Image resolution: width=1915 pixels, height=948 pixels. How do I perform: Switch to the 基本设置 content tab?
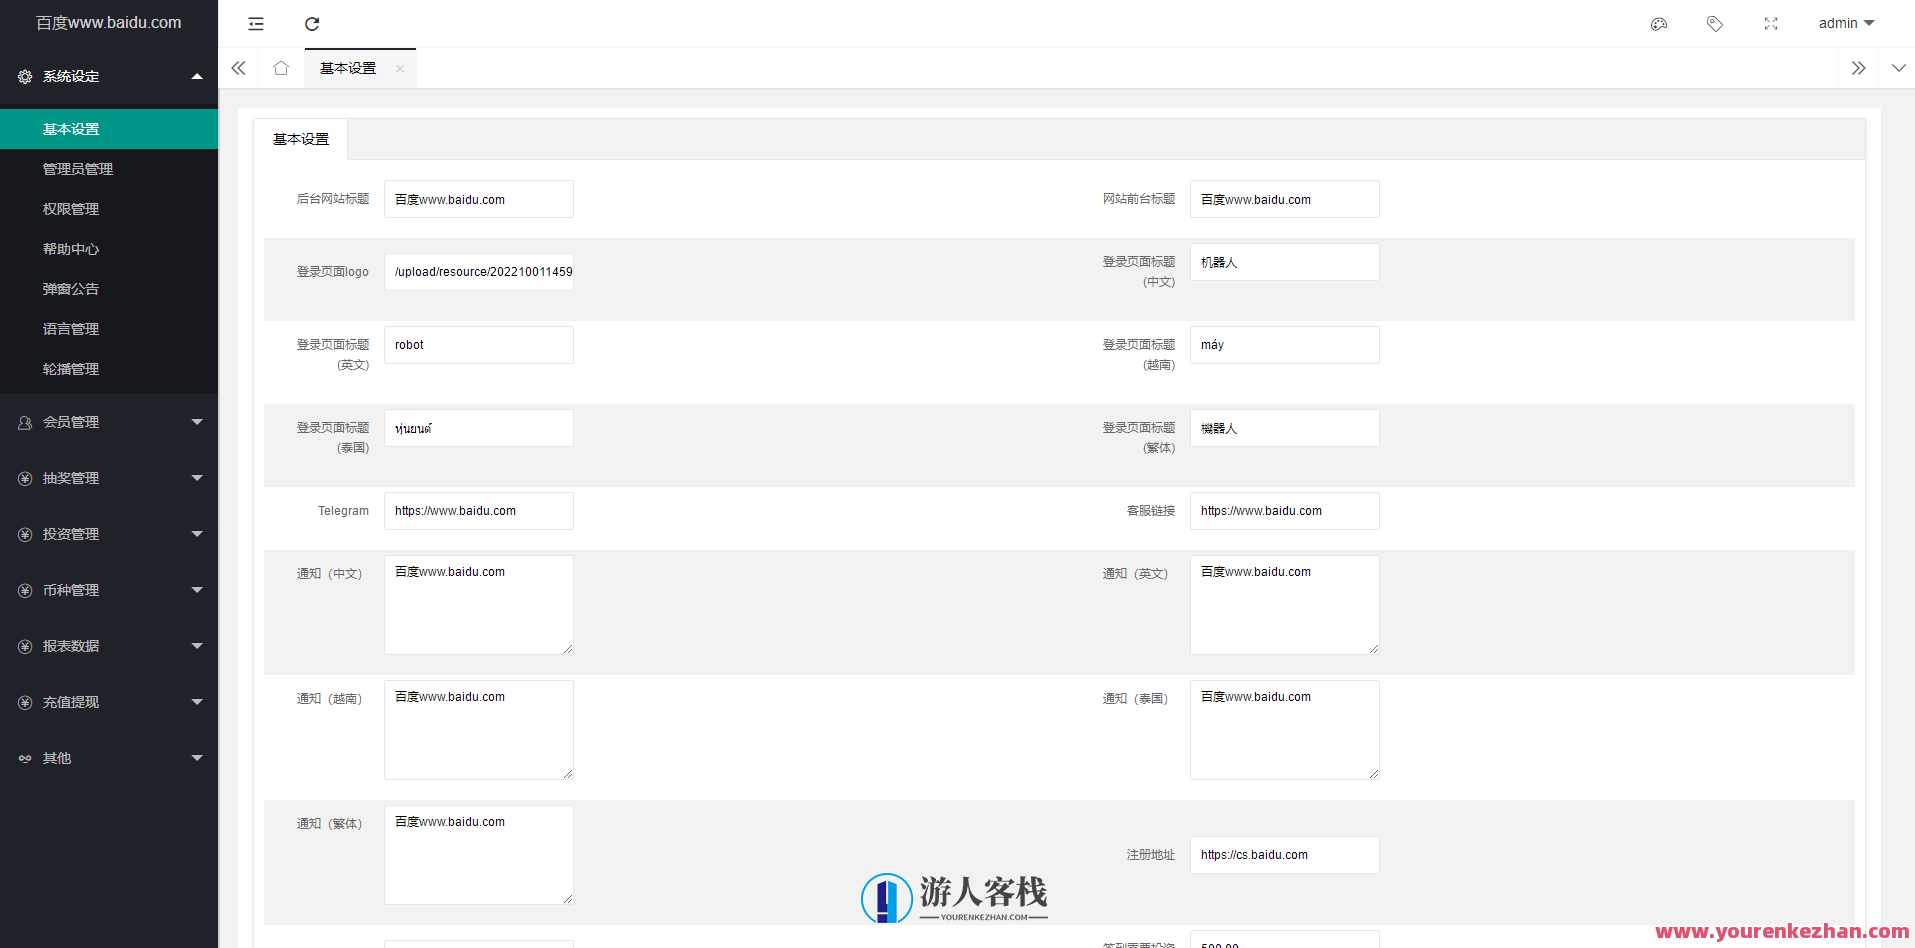[x=301, y=139]
